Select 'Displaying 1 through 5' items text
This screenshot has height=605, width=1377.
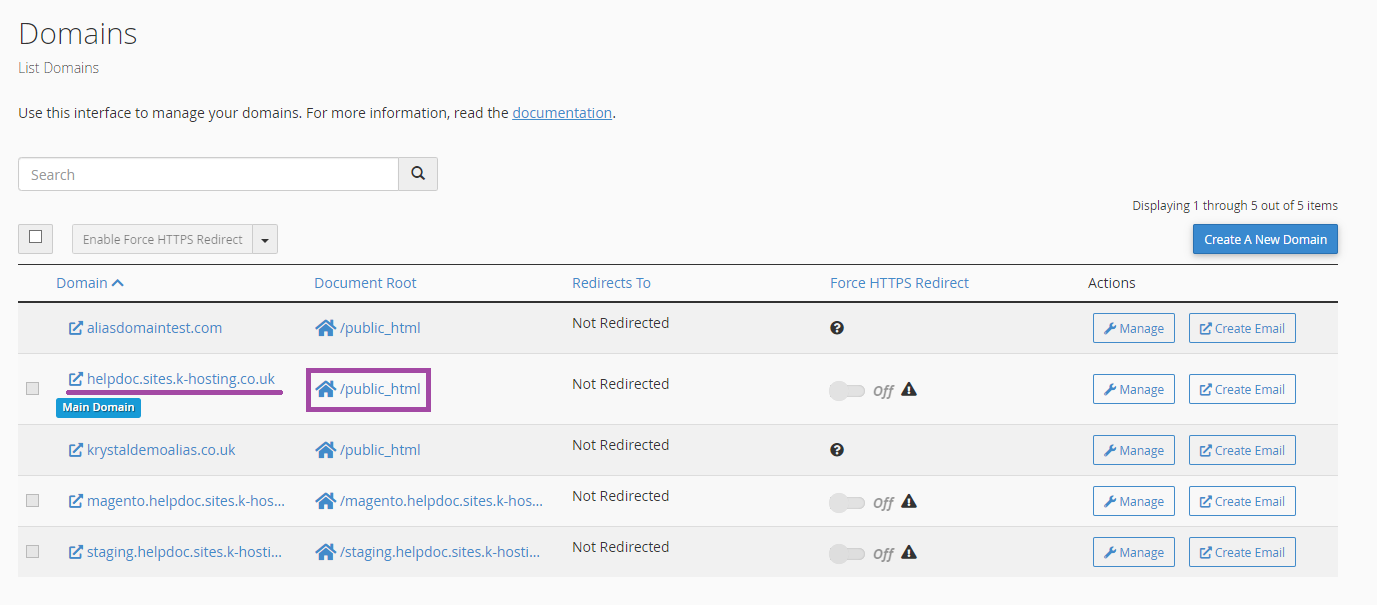[1235, 205]
